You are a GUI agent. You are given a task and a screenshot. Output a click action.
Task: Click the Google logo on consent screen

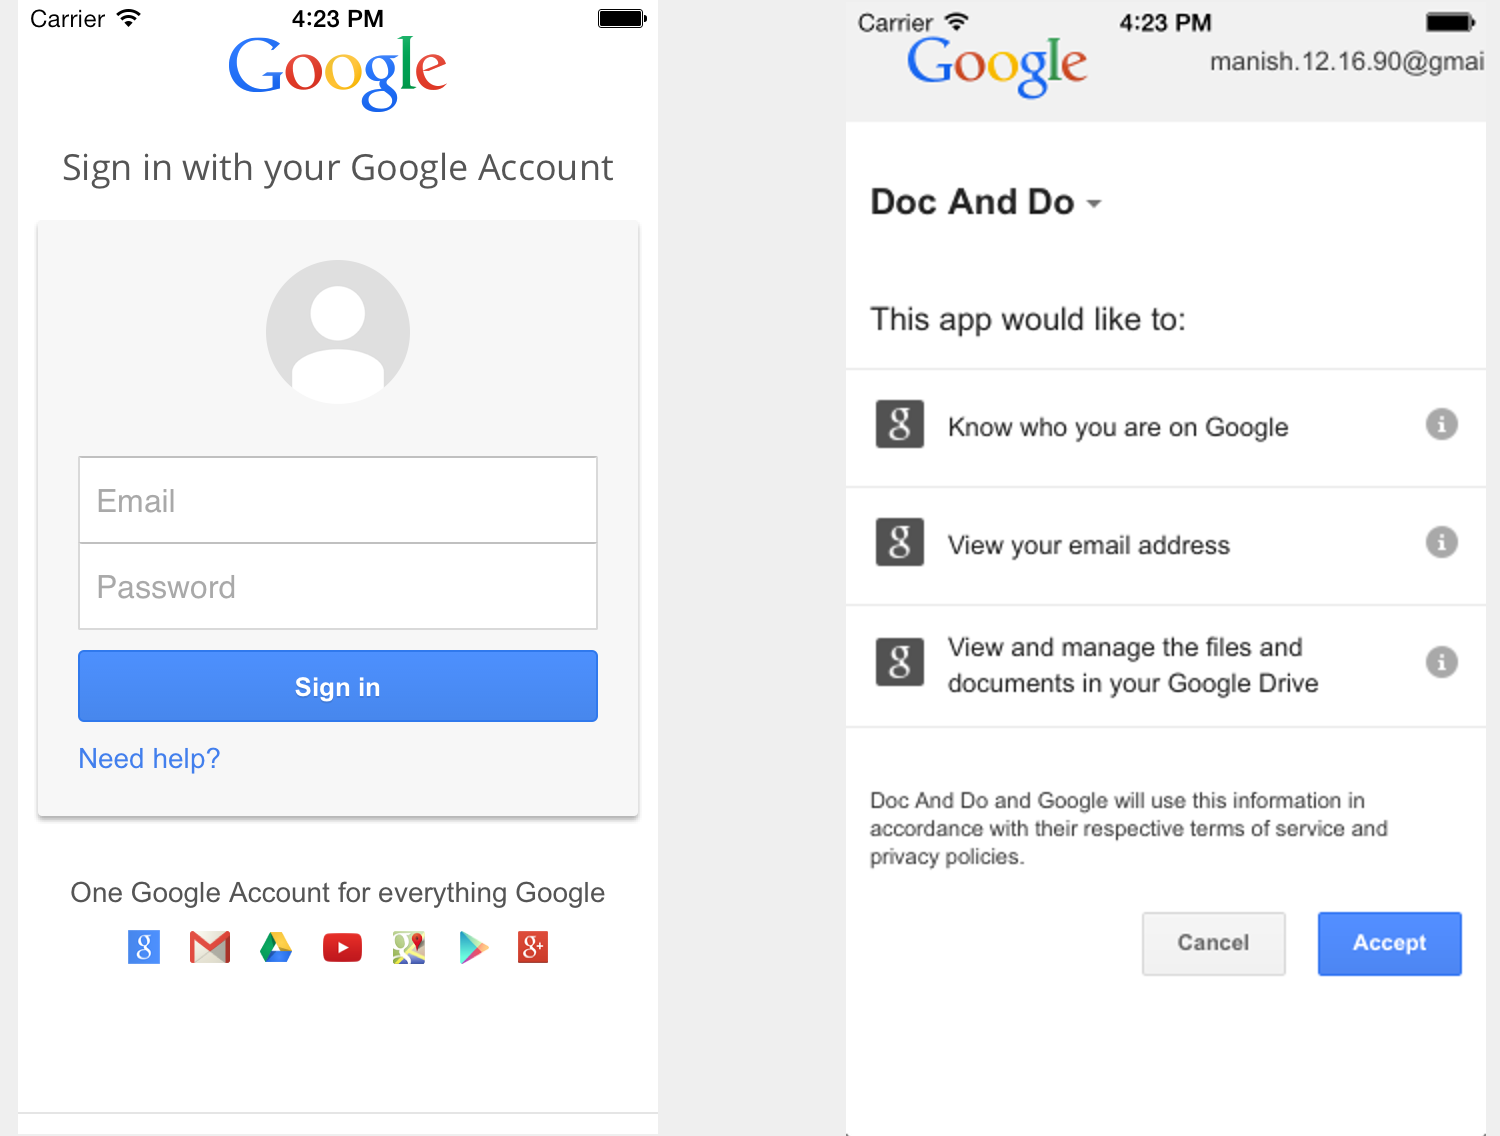(997, 66)
